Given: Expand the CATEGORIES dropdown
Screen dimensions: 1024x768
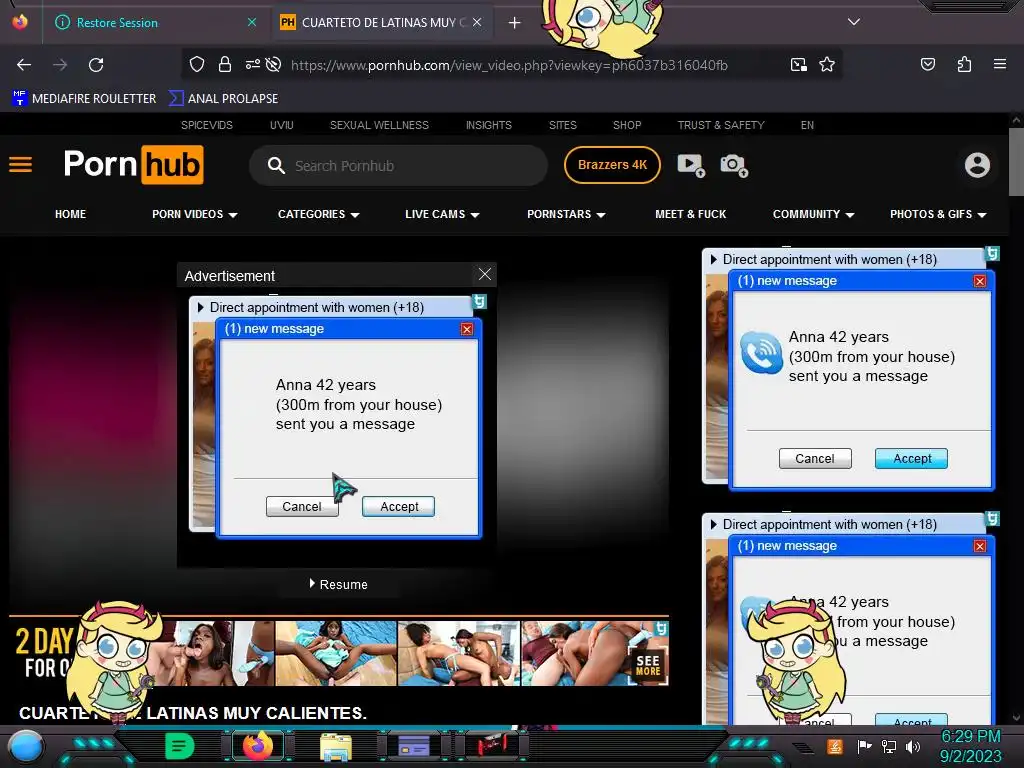Looking at the screenshot, I should point(319,214).
